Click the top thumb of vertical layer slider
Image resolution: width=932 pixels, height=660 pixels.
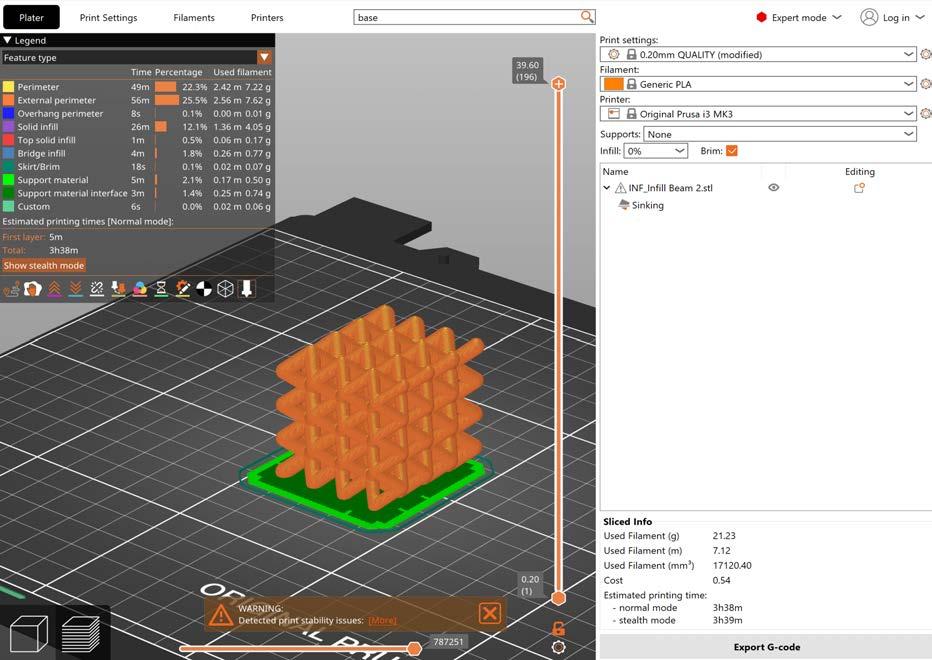pos(558,84)
